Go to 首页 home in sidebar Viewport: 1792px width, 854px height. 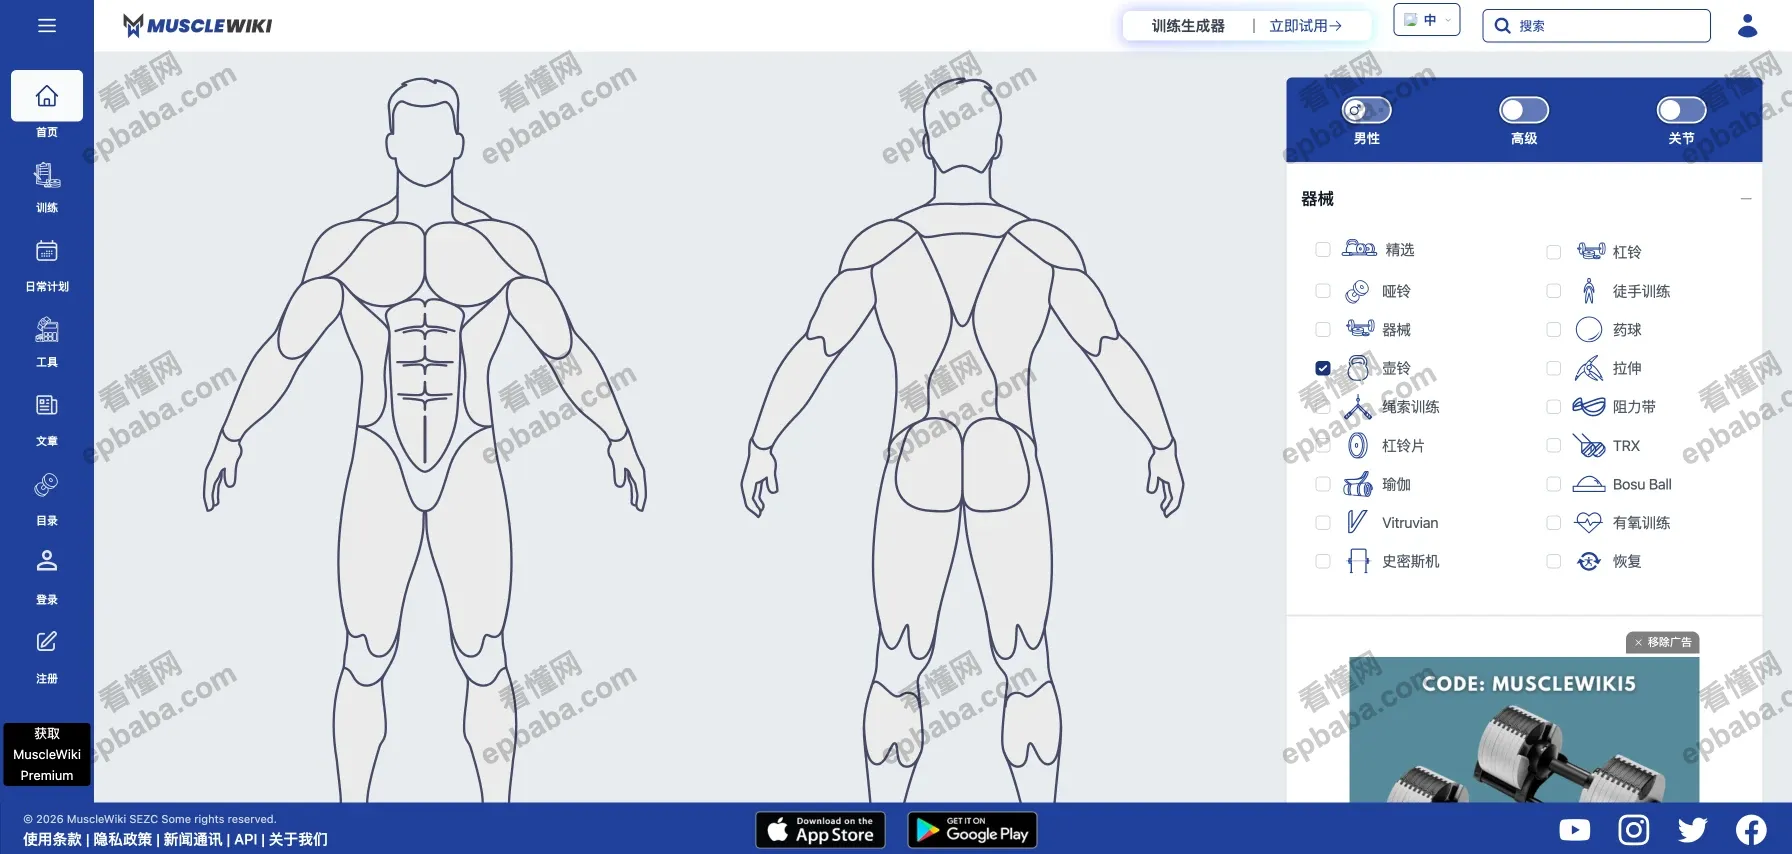point(47,105)
